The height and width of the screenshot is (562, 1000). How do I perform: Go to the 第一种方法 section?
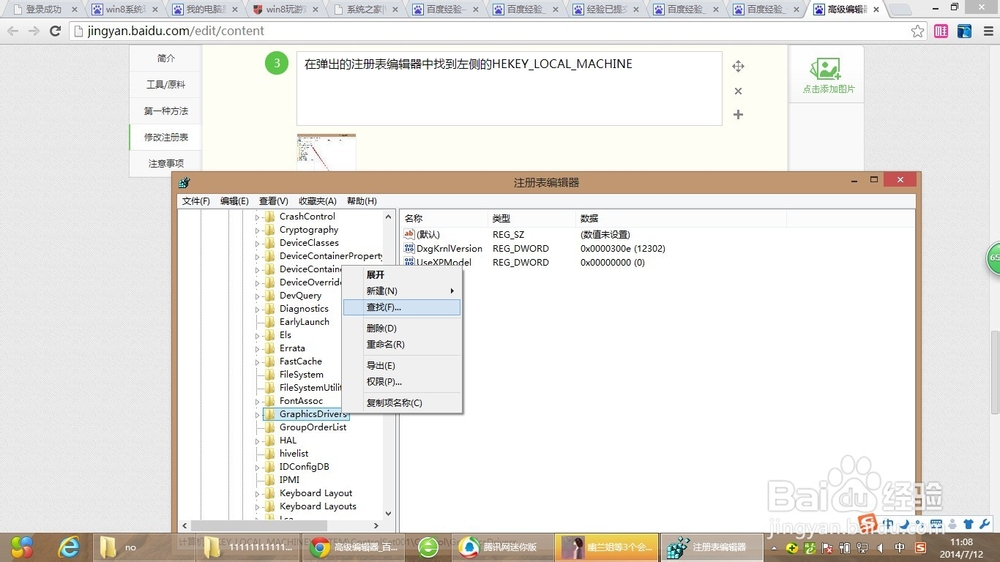[166, 111]
